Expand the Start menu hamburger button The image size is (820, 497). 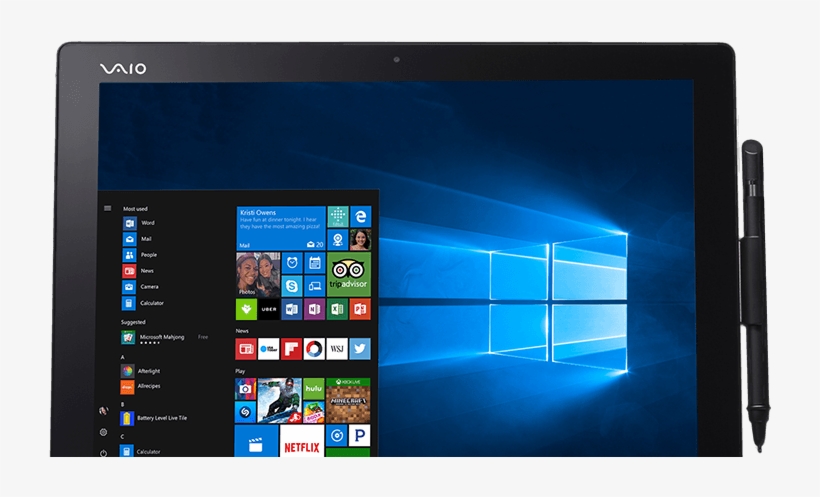(x=107, y=208)
